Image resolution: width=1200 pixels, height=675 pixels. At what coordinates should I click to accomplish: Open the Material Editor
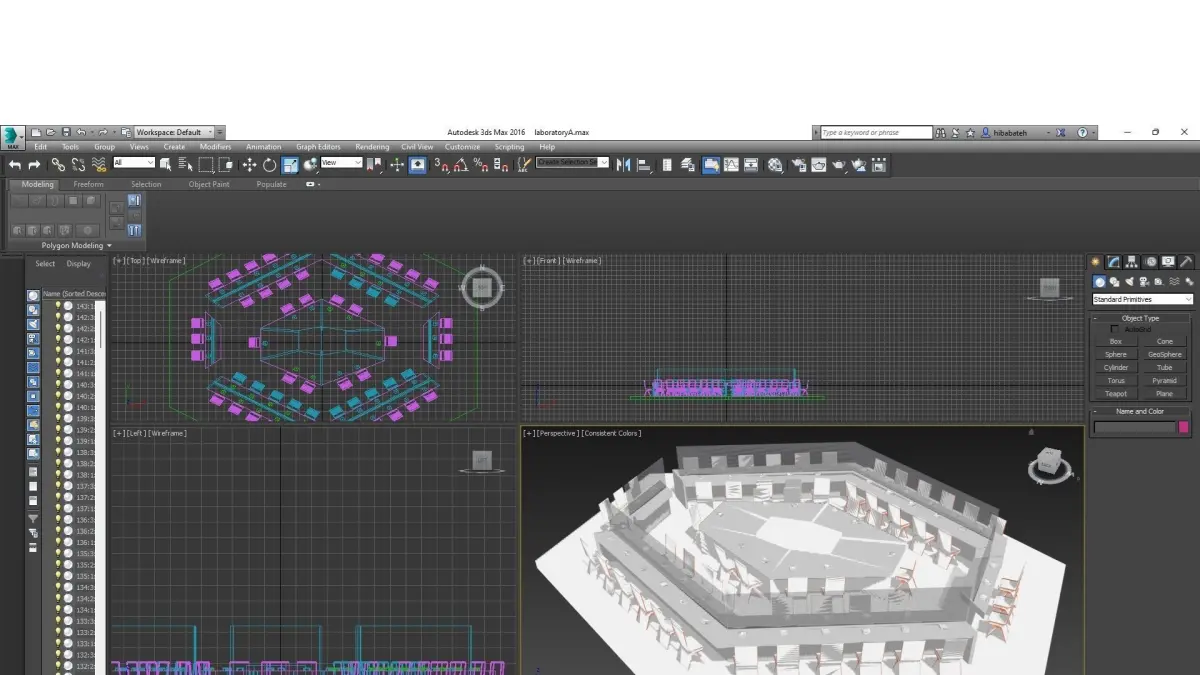pyautogui.click(x=775, y=165)
